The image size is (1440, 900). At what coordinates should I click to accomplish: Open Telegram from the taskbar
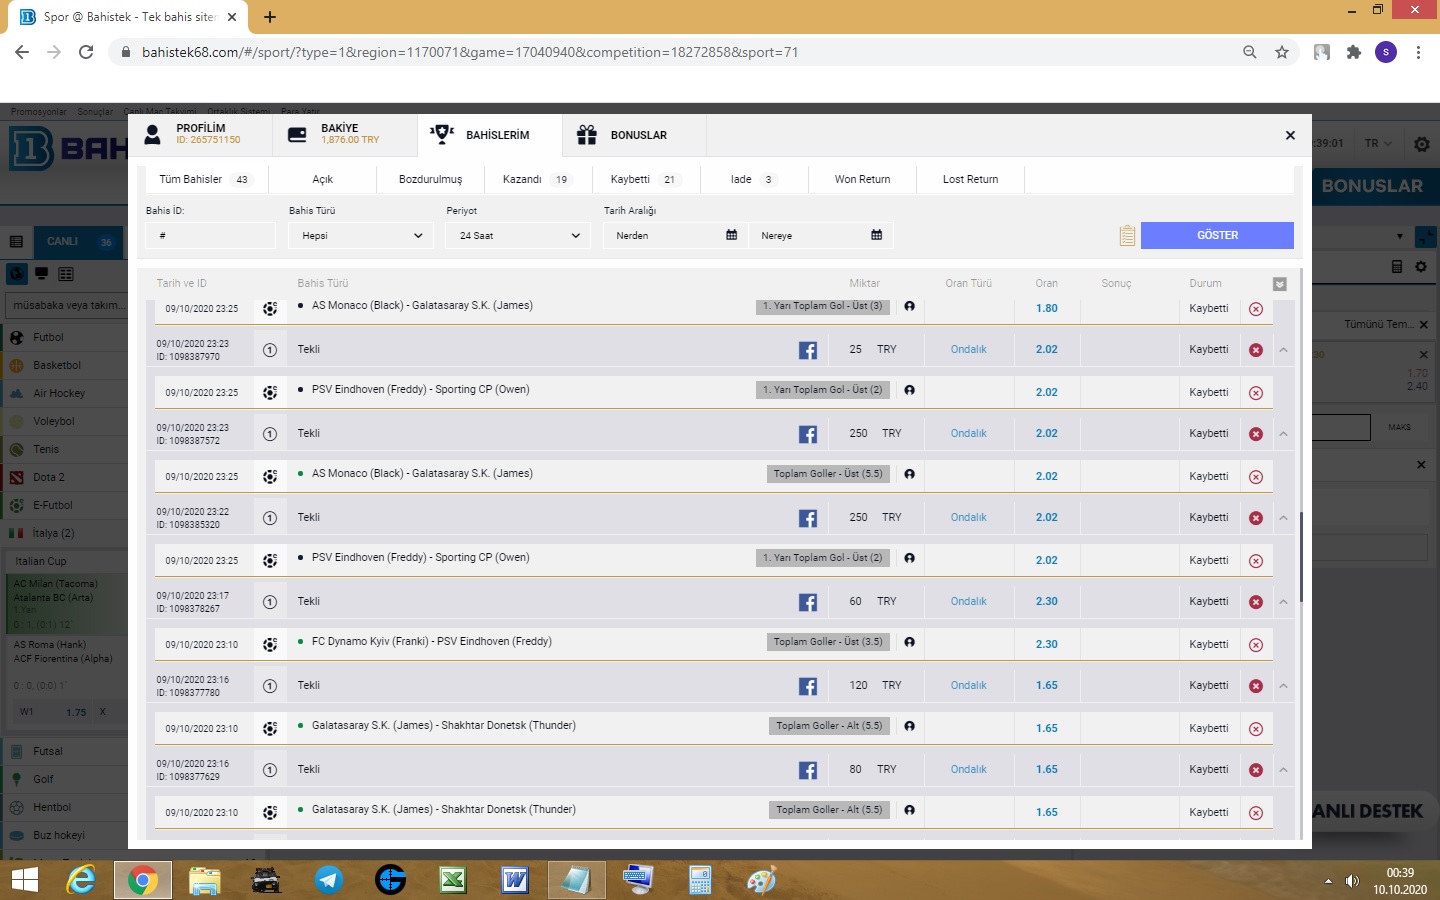[x=329, y=880]
